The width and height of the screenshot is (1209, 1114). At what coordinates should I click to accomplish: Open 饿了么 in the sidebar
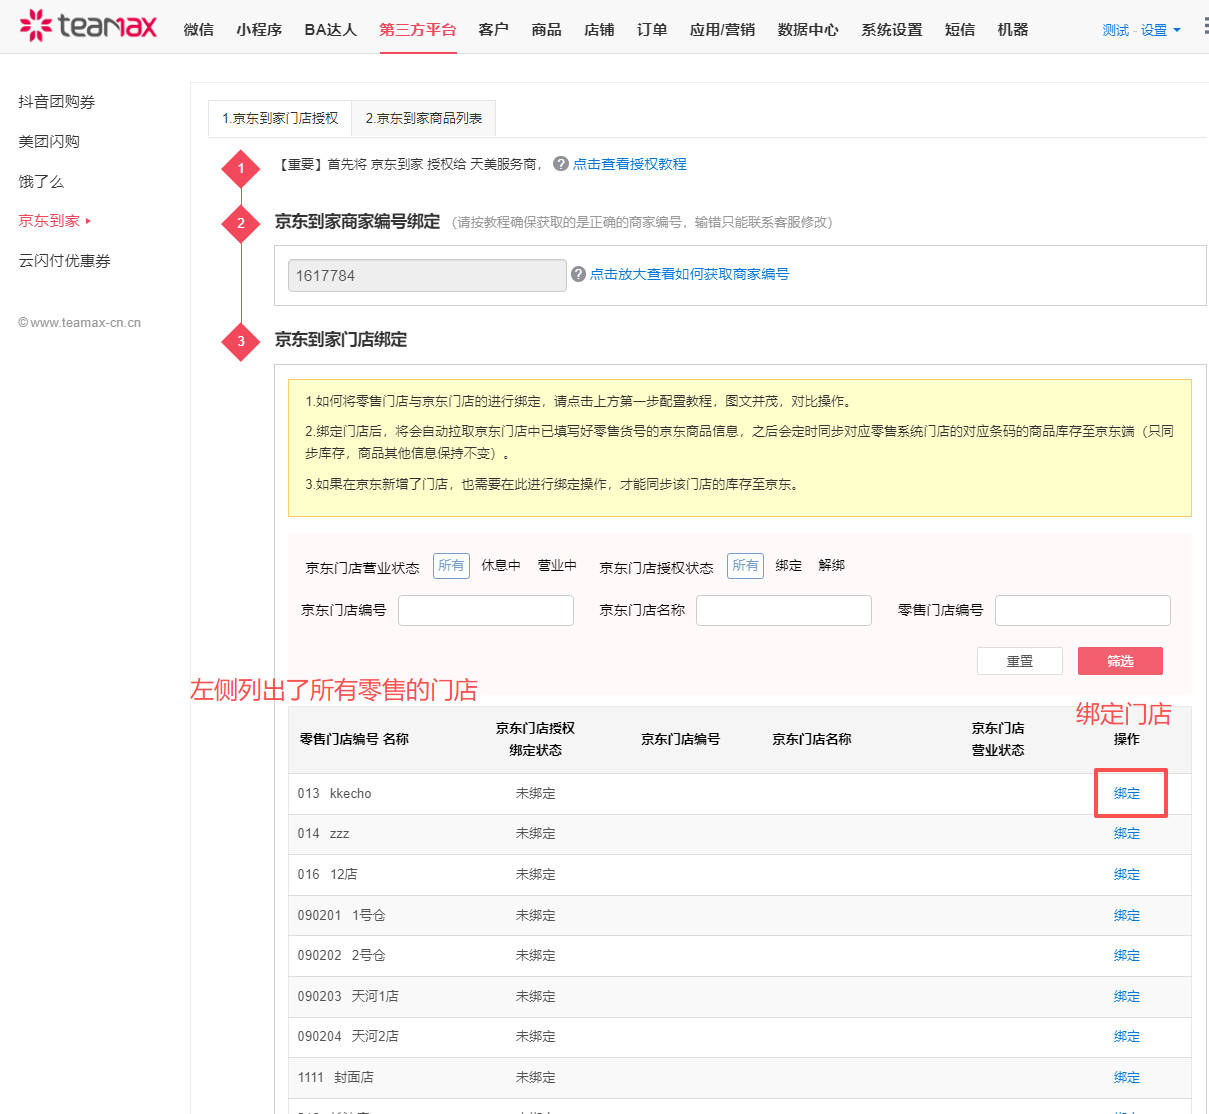[x=41, y=182]
